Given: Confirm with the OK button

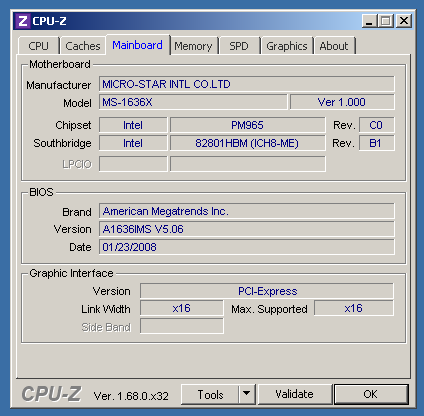Looking at the screenshot, I should 371,394.
